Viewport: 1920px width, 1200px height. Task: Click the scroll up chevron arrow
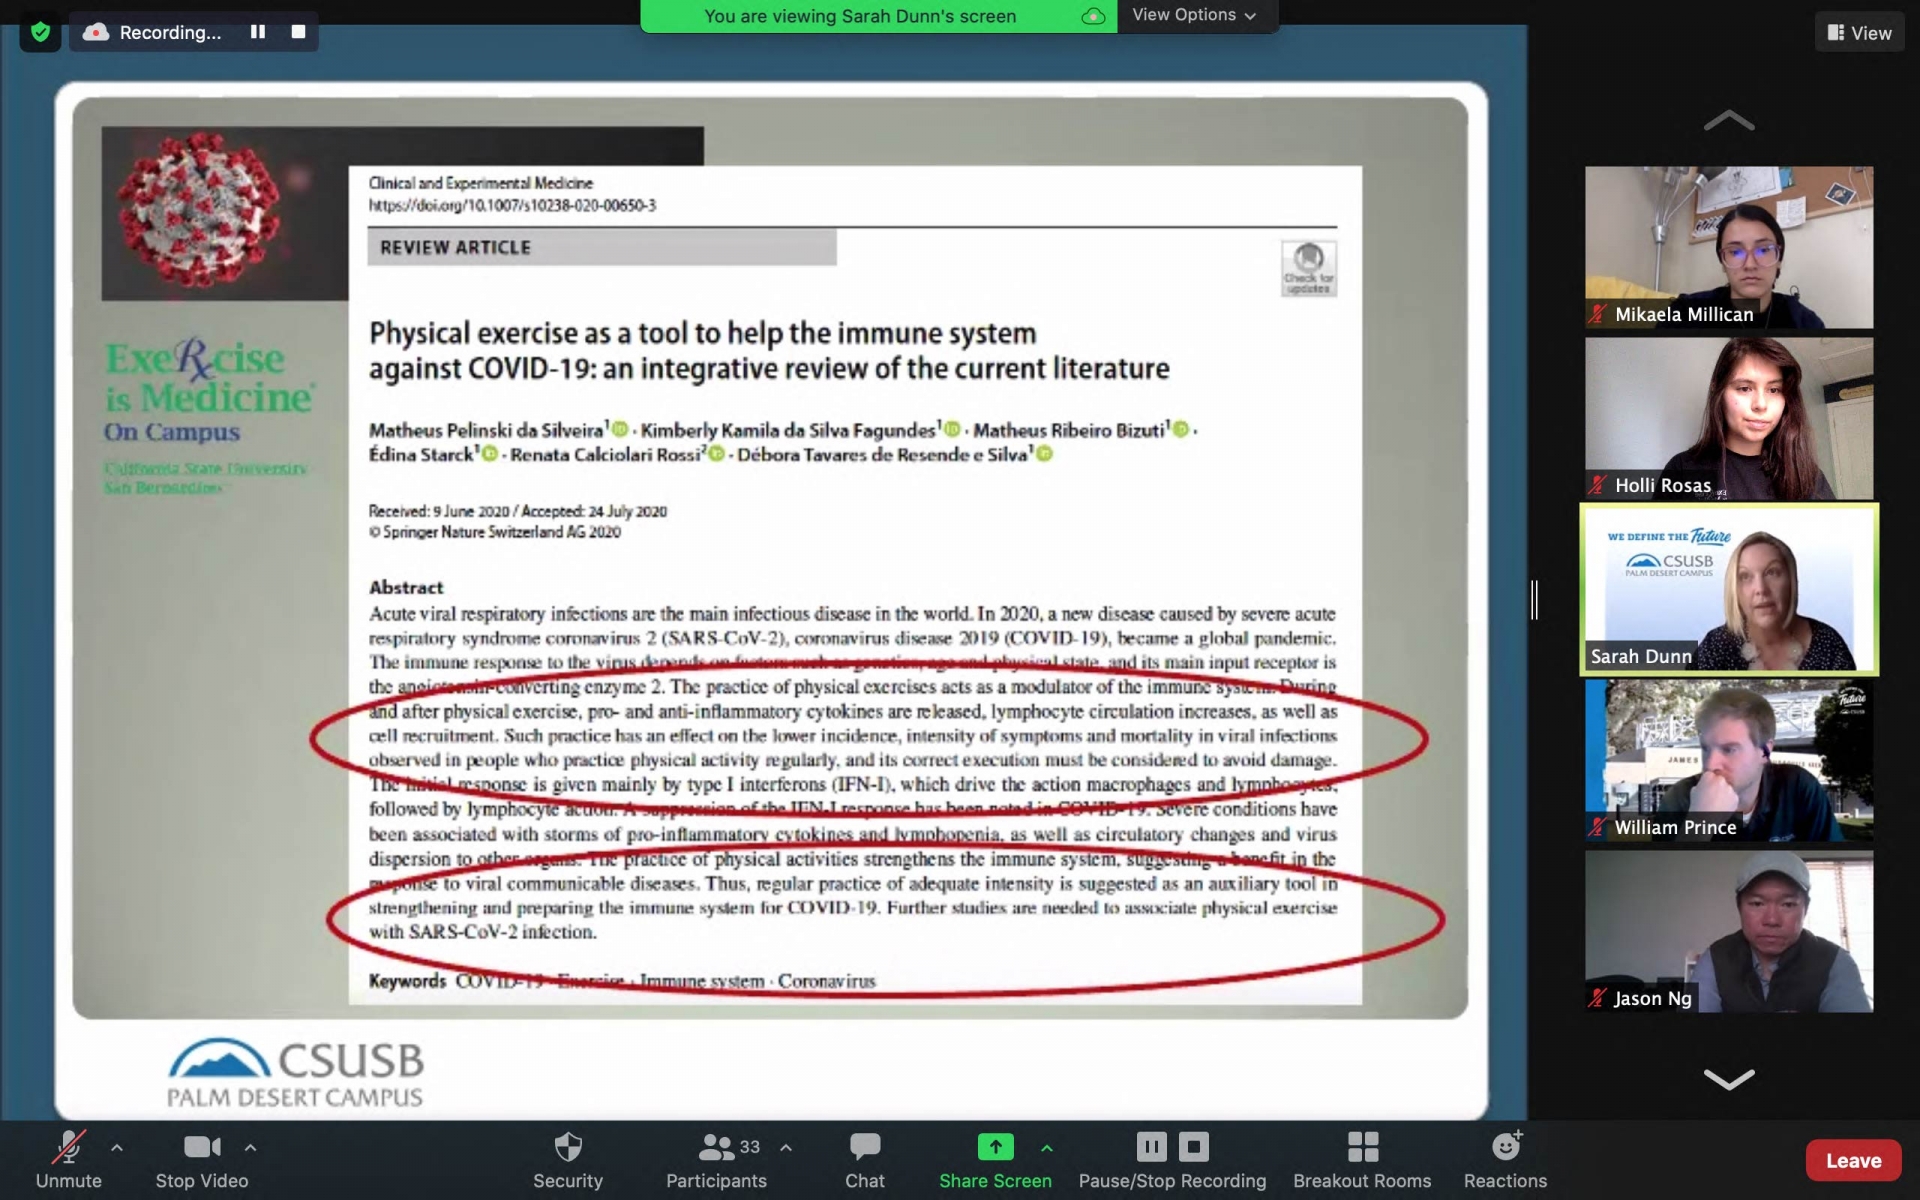pyautogui.click(x=1728, y=120)
